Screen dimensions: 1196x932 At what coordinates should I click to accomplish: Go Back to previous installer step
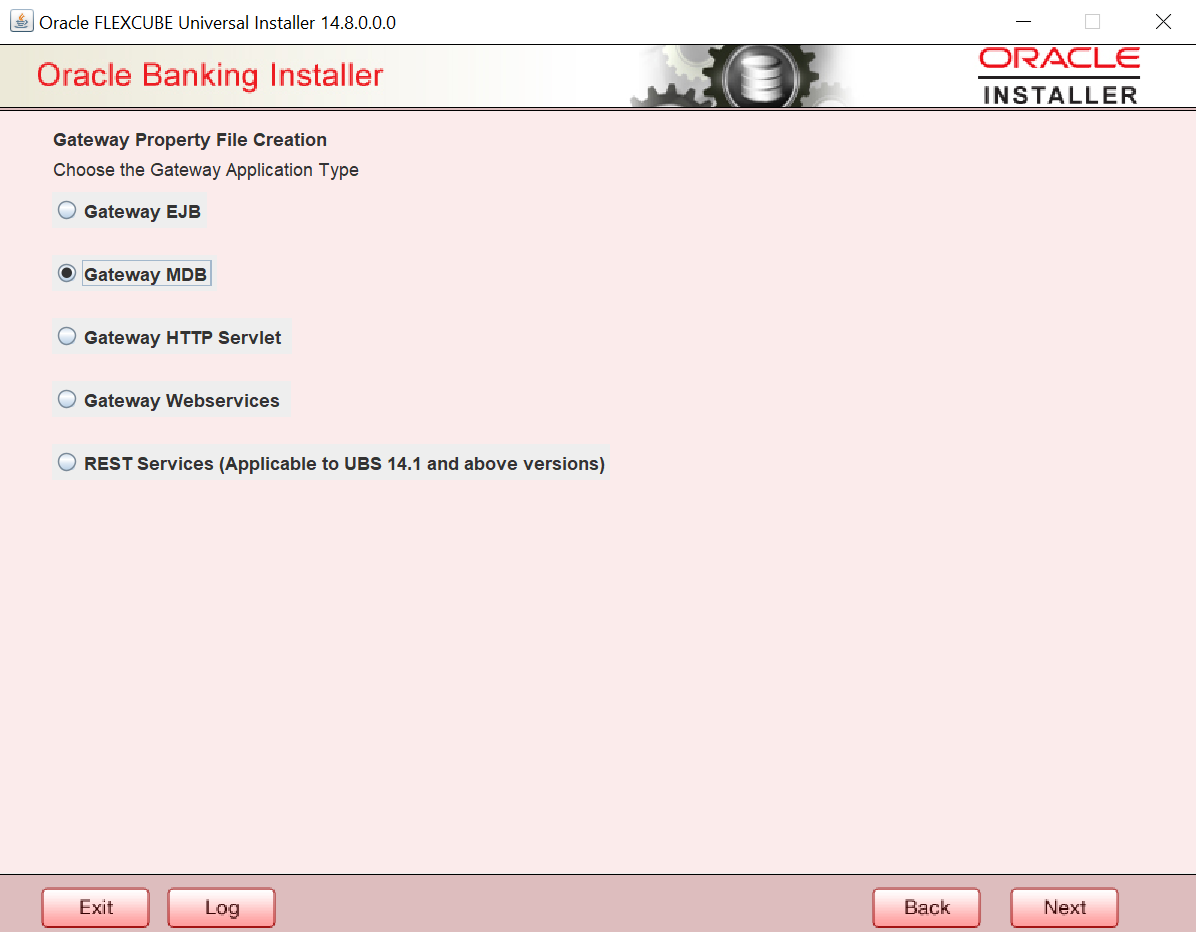[x=926, y=908]
